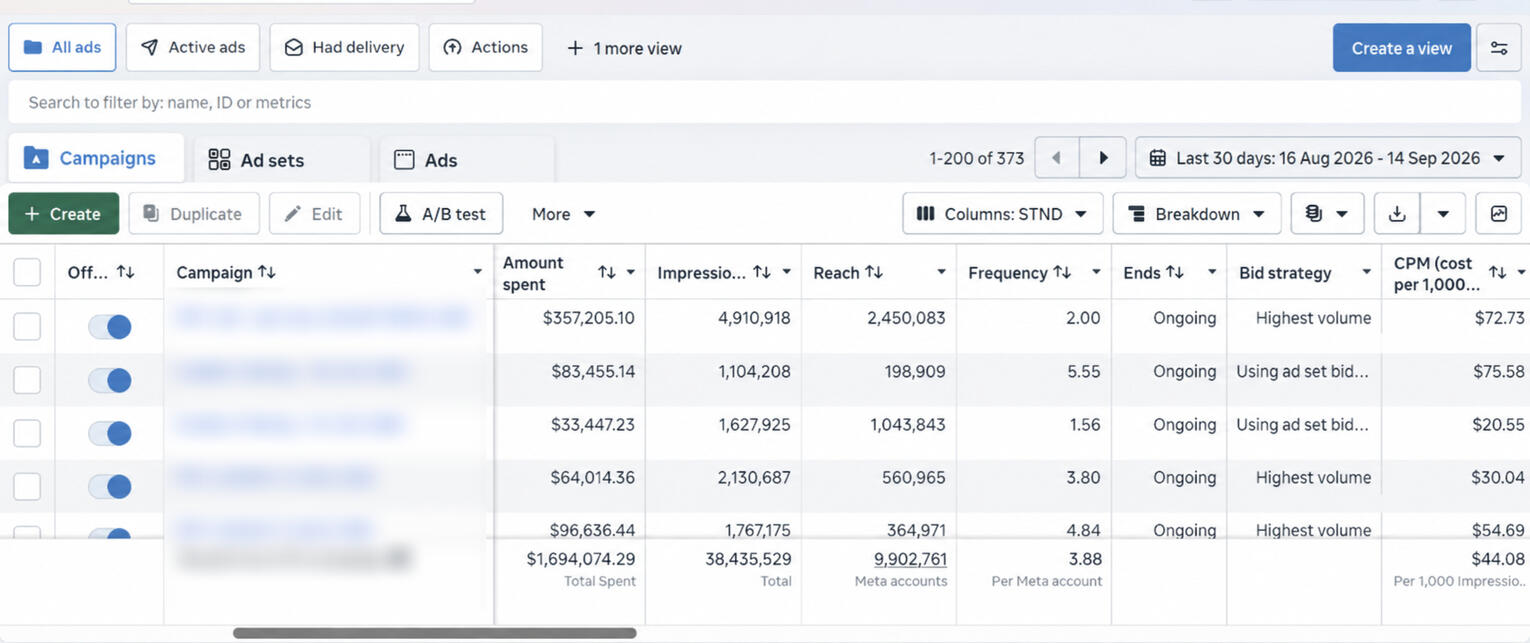
Task: Toggle select-all campaigns checkbox in header
Action: pyautogui.click(x=27, y=272)
